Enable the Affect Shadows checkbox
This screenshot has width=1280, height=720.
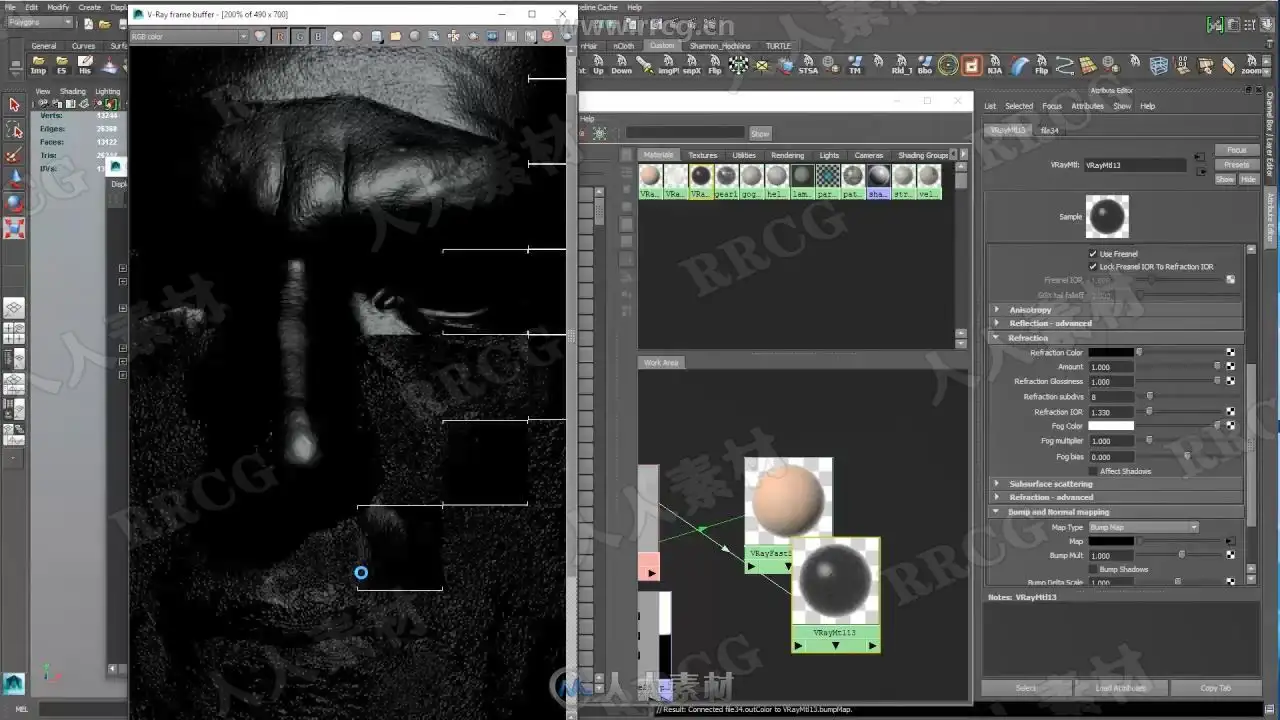point(1093,471)
